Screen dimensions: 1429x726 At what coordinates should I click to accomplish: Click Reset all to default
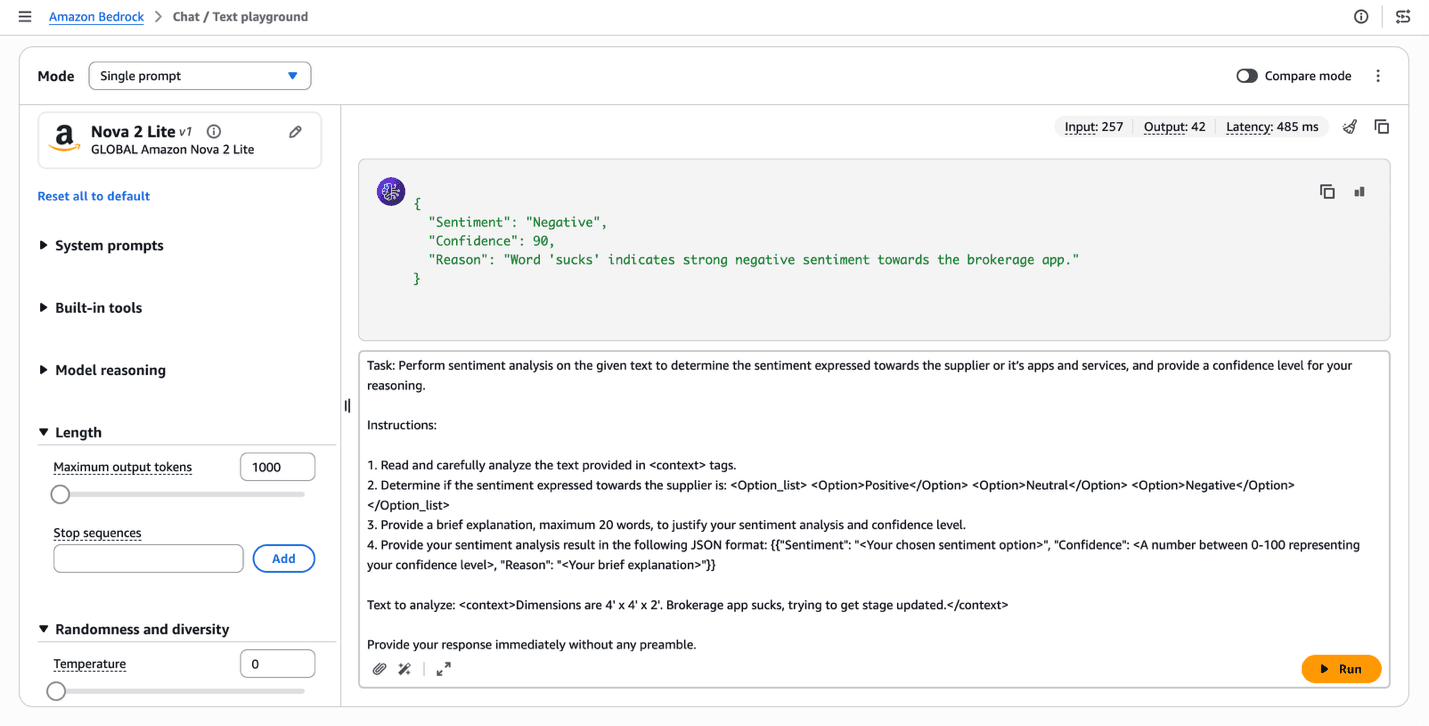pyautogui.click(x=94, y=196)
